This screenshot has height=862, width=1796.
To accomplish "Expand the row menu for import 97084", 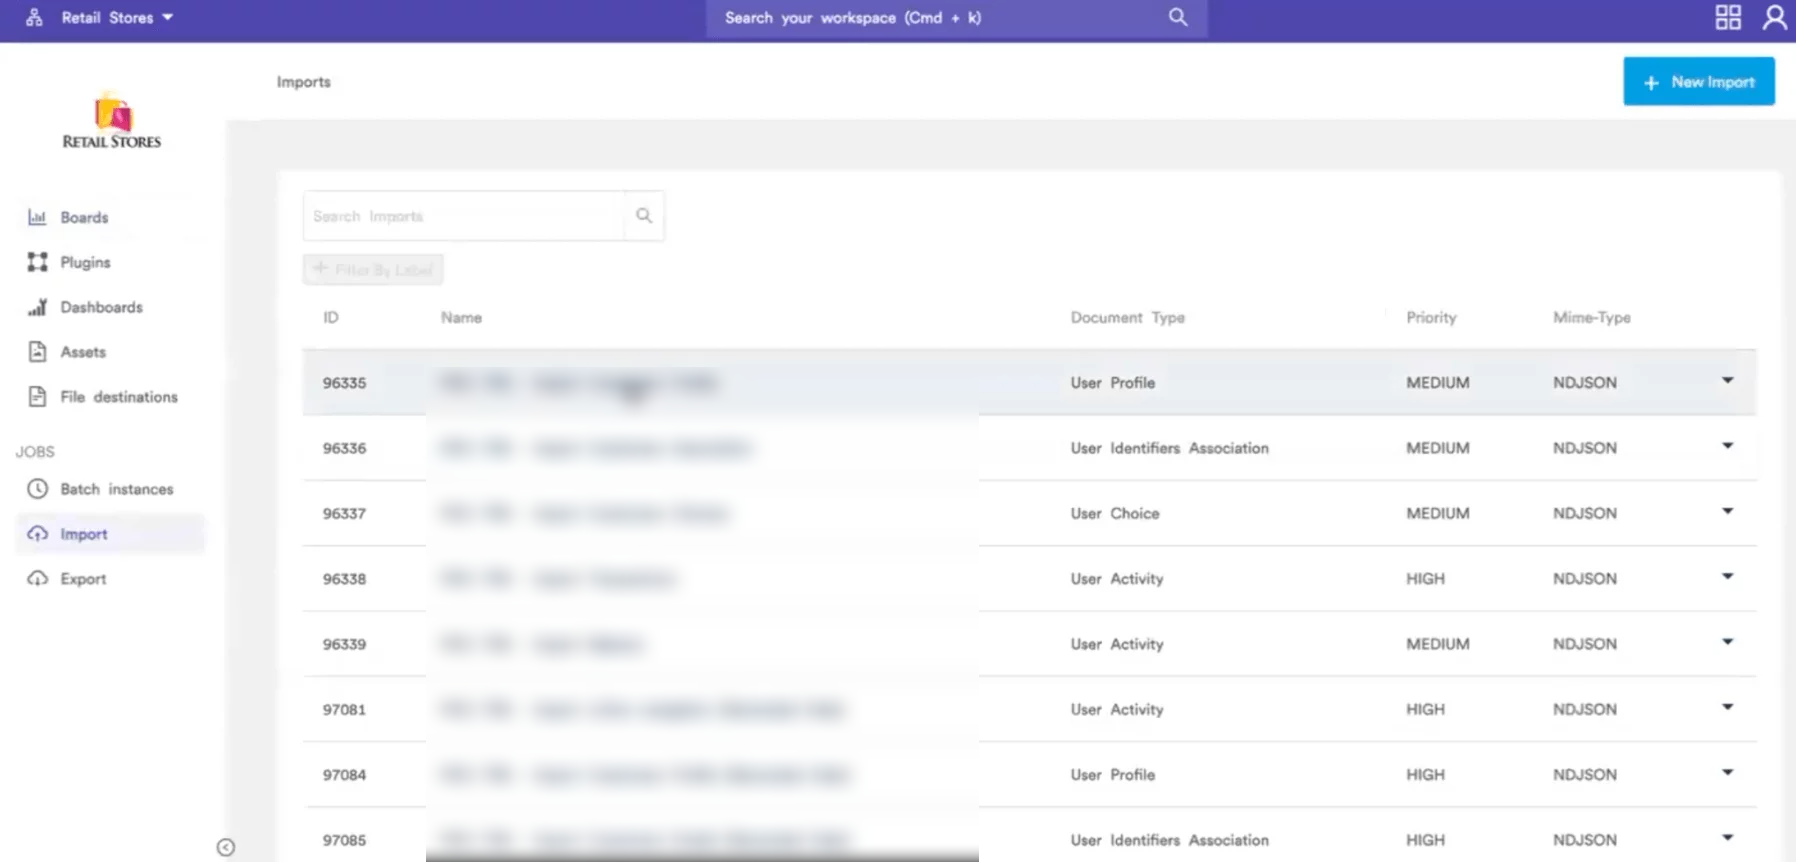I will pyautogui.click(x=1727, y=772).
